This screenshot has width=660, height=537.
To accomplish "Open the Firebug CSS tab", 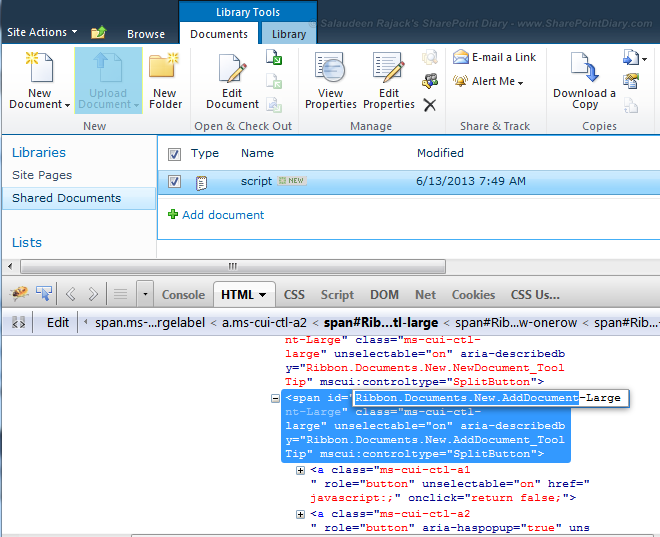I will [294, 295].
